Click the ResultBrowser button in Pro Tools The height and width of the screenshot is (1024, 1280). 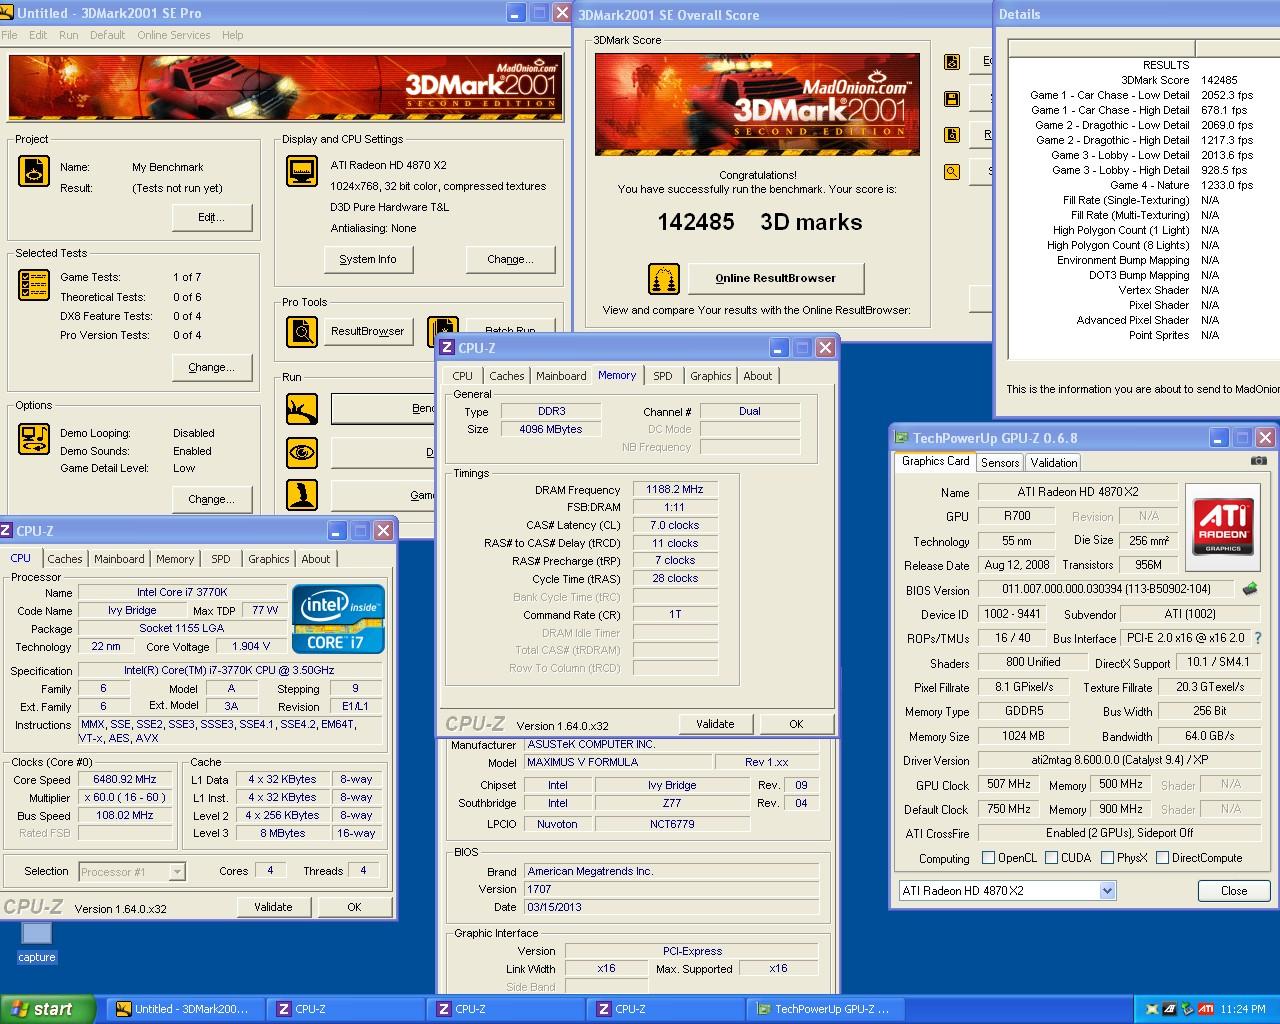(368, 331)
